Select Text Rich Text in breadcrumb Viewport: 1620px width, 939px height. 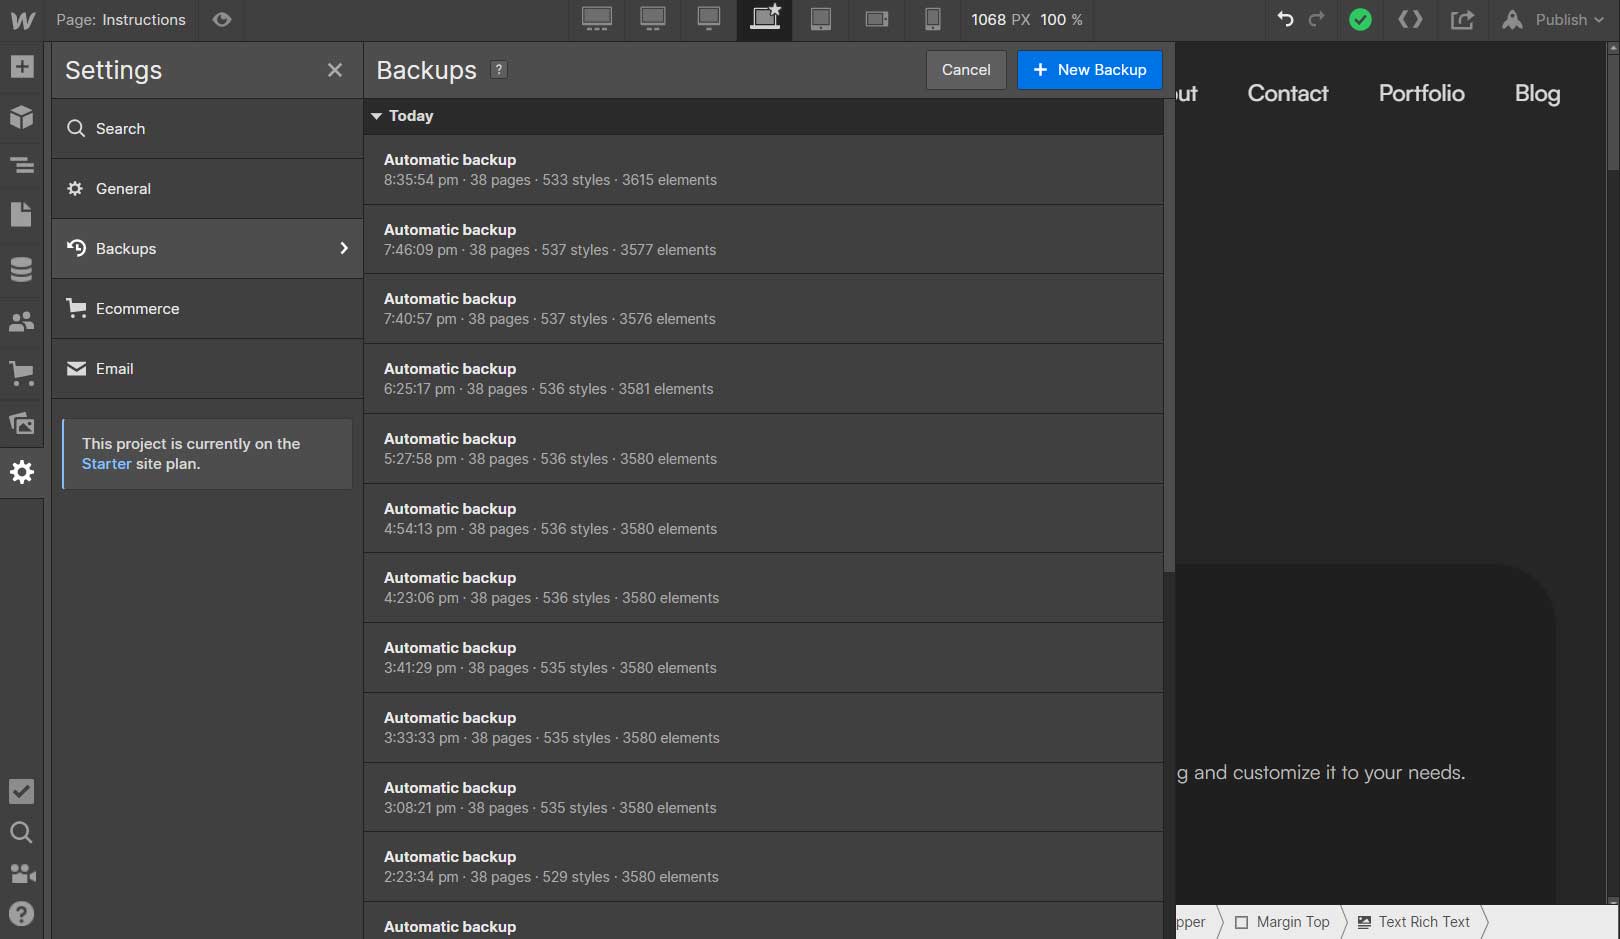(x=1413, y=922)
